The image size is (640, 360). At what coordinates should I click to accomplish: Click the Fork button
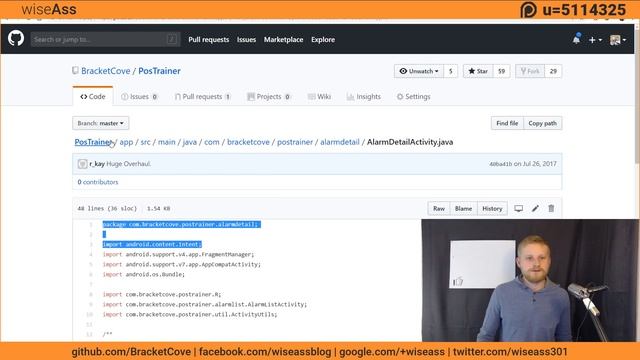pos(530,71)
